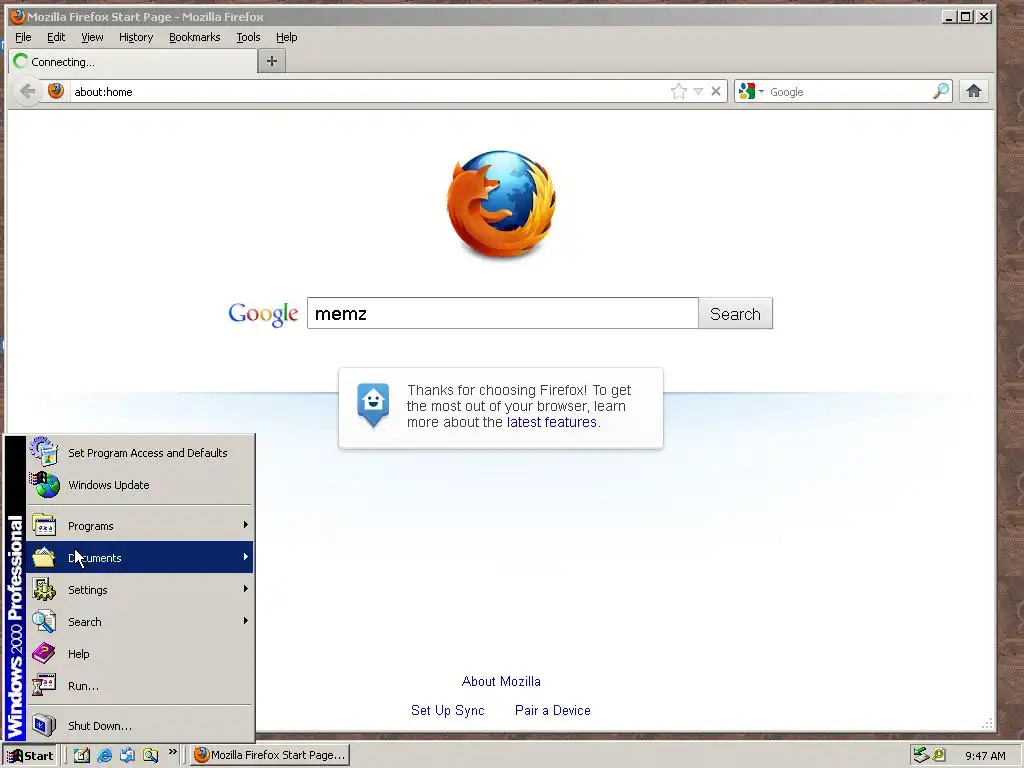
Task: Open the About Mozilla link
Action: click(501, 681)
